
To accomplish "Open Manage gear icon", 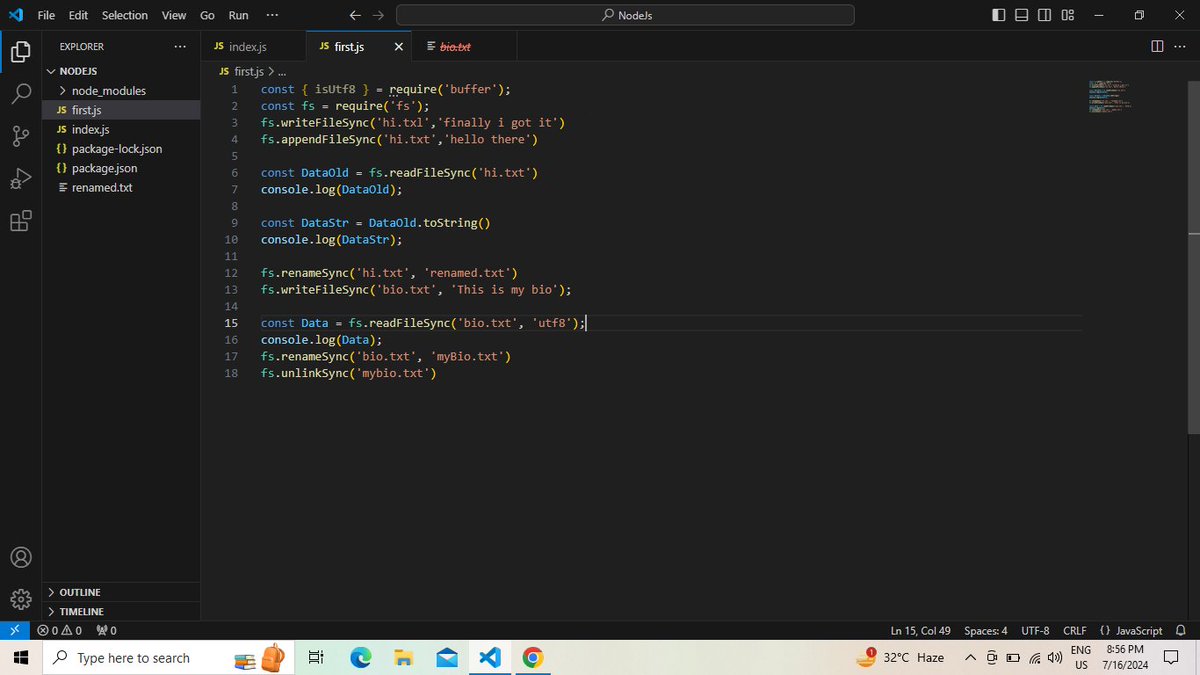I will 21,598.
